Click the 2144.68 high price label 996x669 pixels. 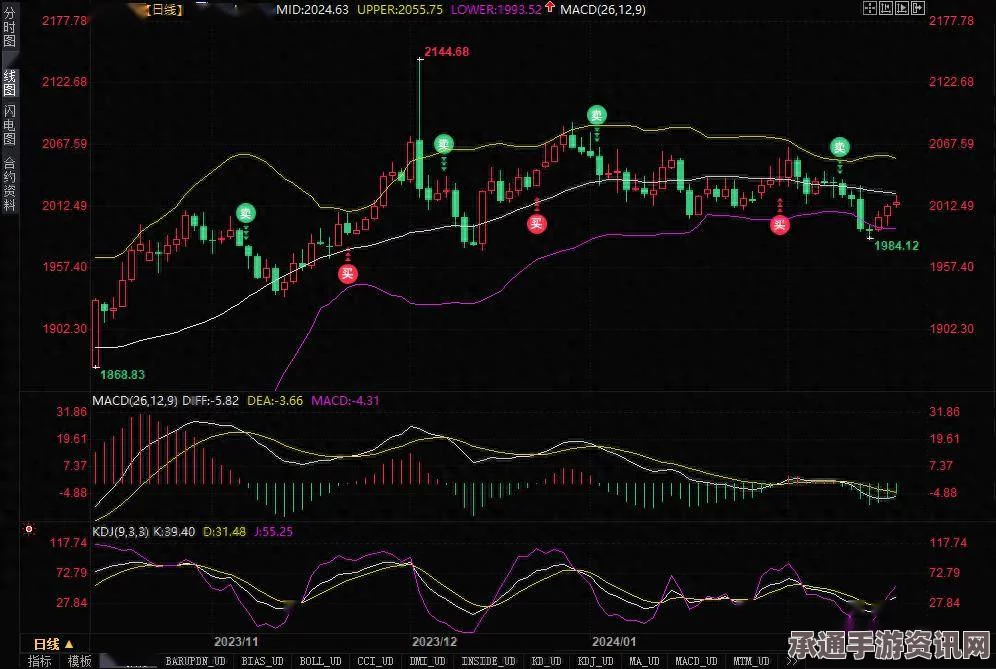[x=447, y=52]
